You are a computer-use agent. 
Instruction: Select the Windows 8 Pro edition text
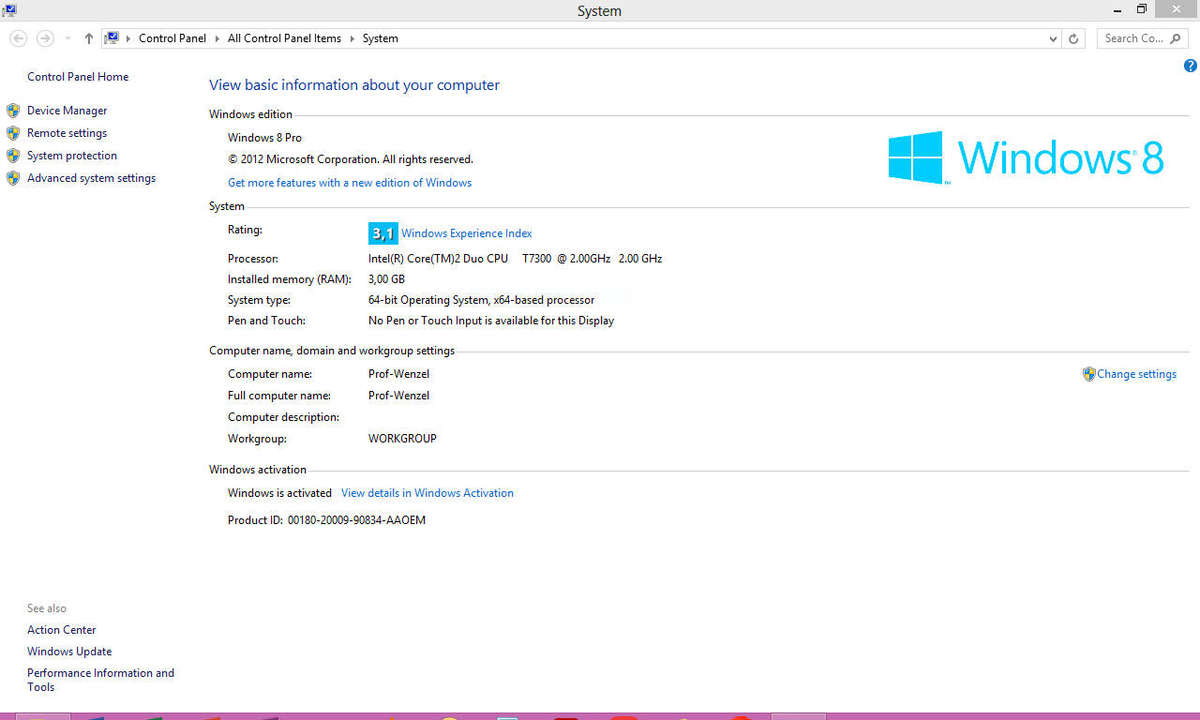(x=265, y=138)
